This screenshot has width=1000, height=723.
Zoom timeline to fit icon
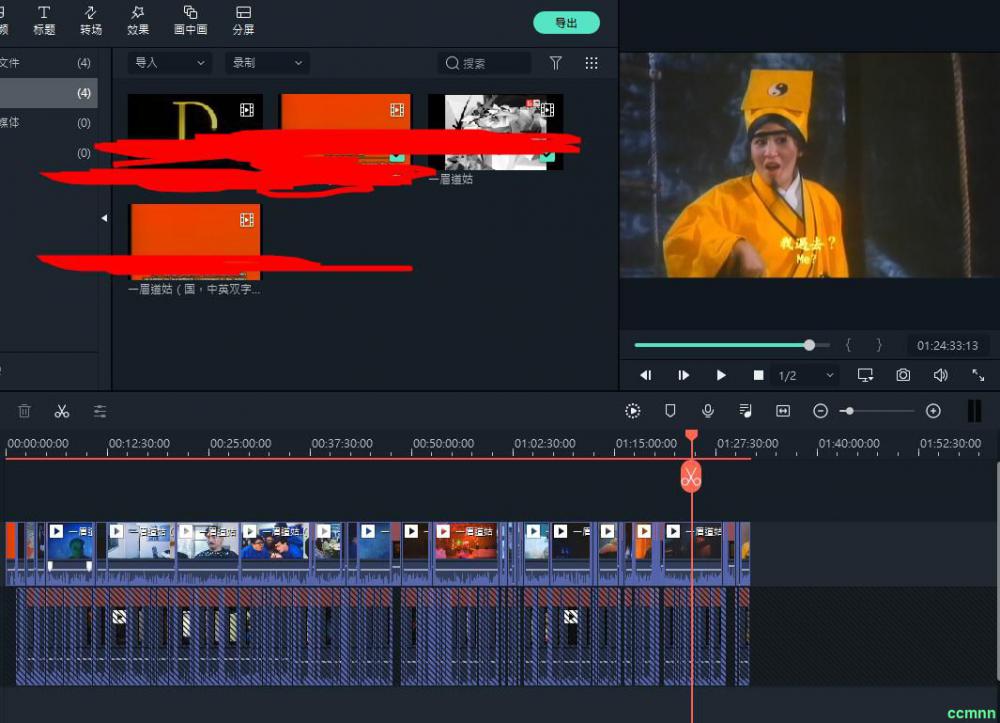(783, 411)
